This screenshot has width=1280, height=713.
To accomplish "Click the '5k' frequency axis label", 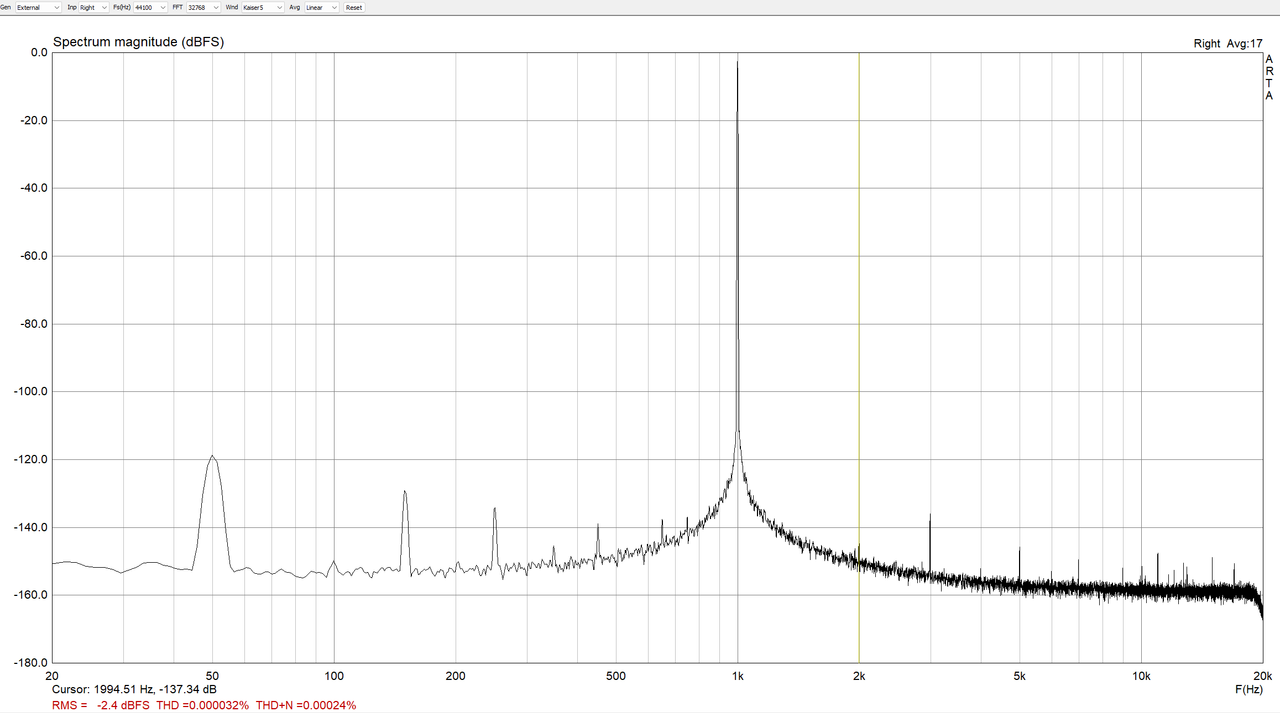I will (x=1019, y=676).
